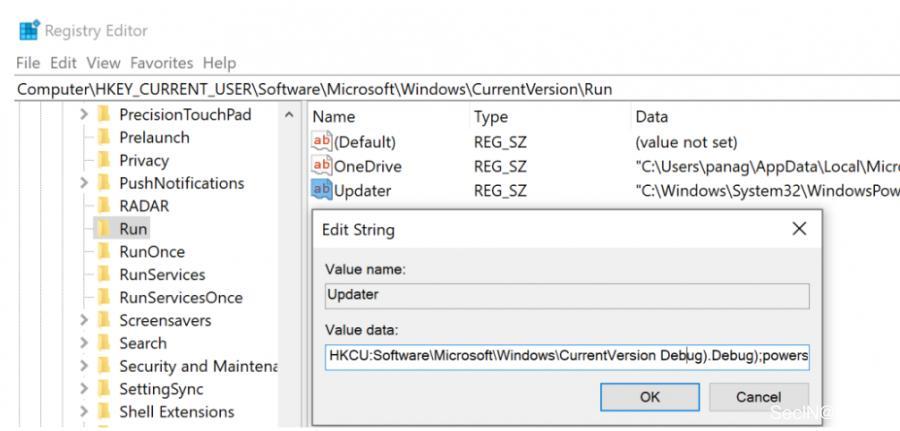
Task: Select the OneDrive value name
Action: coord(368,167)
